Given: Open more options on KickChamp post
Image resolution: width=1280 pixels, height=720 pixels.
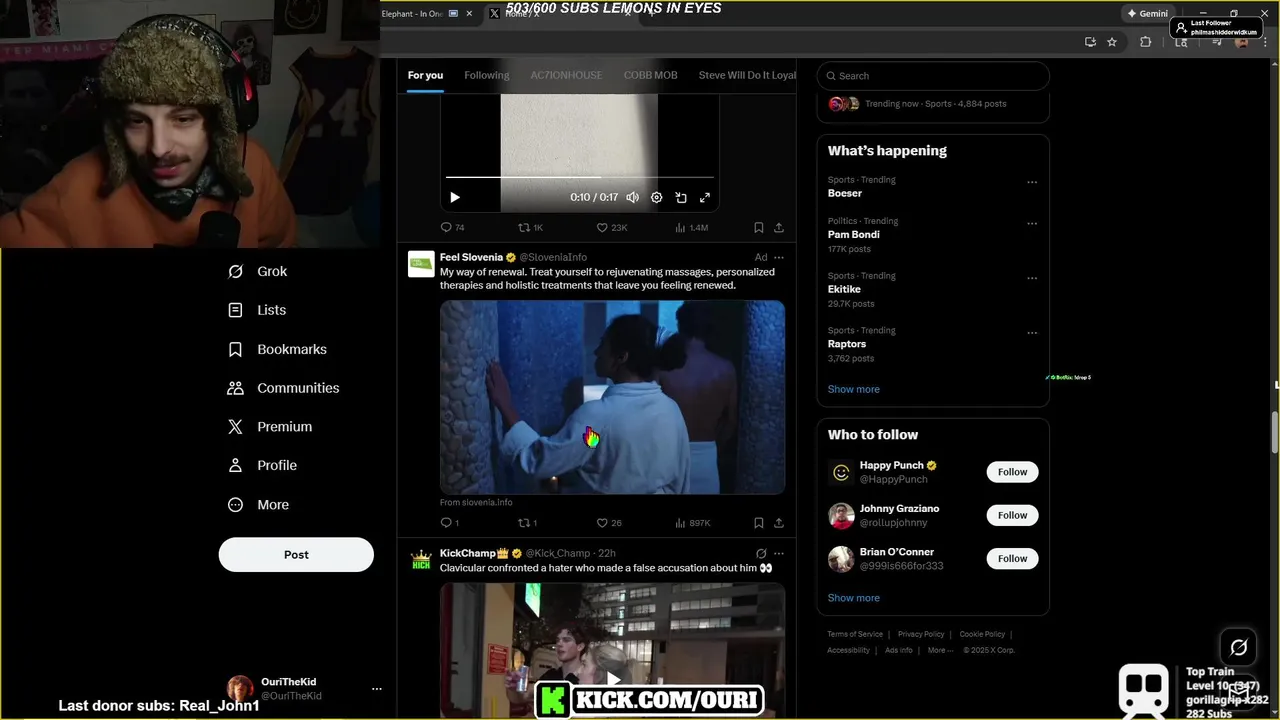Looking at the screenshot, I should click(779, 553).
